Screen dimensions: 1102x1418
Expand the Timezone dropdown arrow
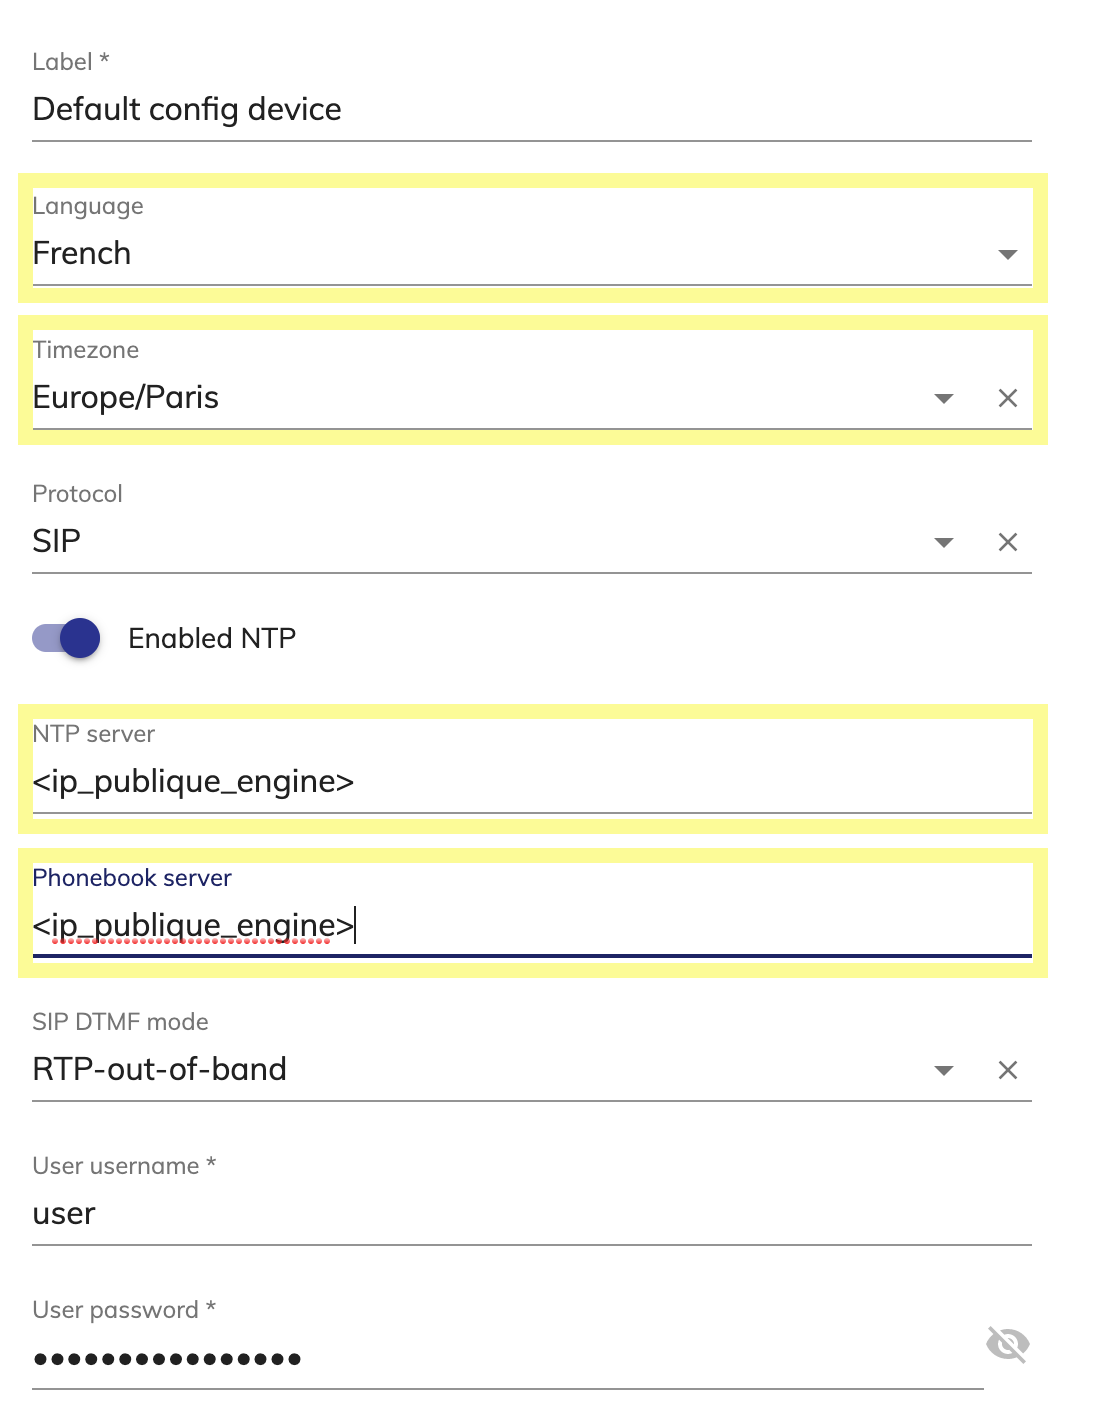pyautogui.click(x=943, y=398)
